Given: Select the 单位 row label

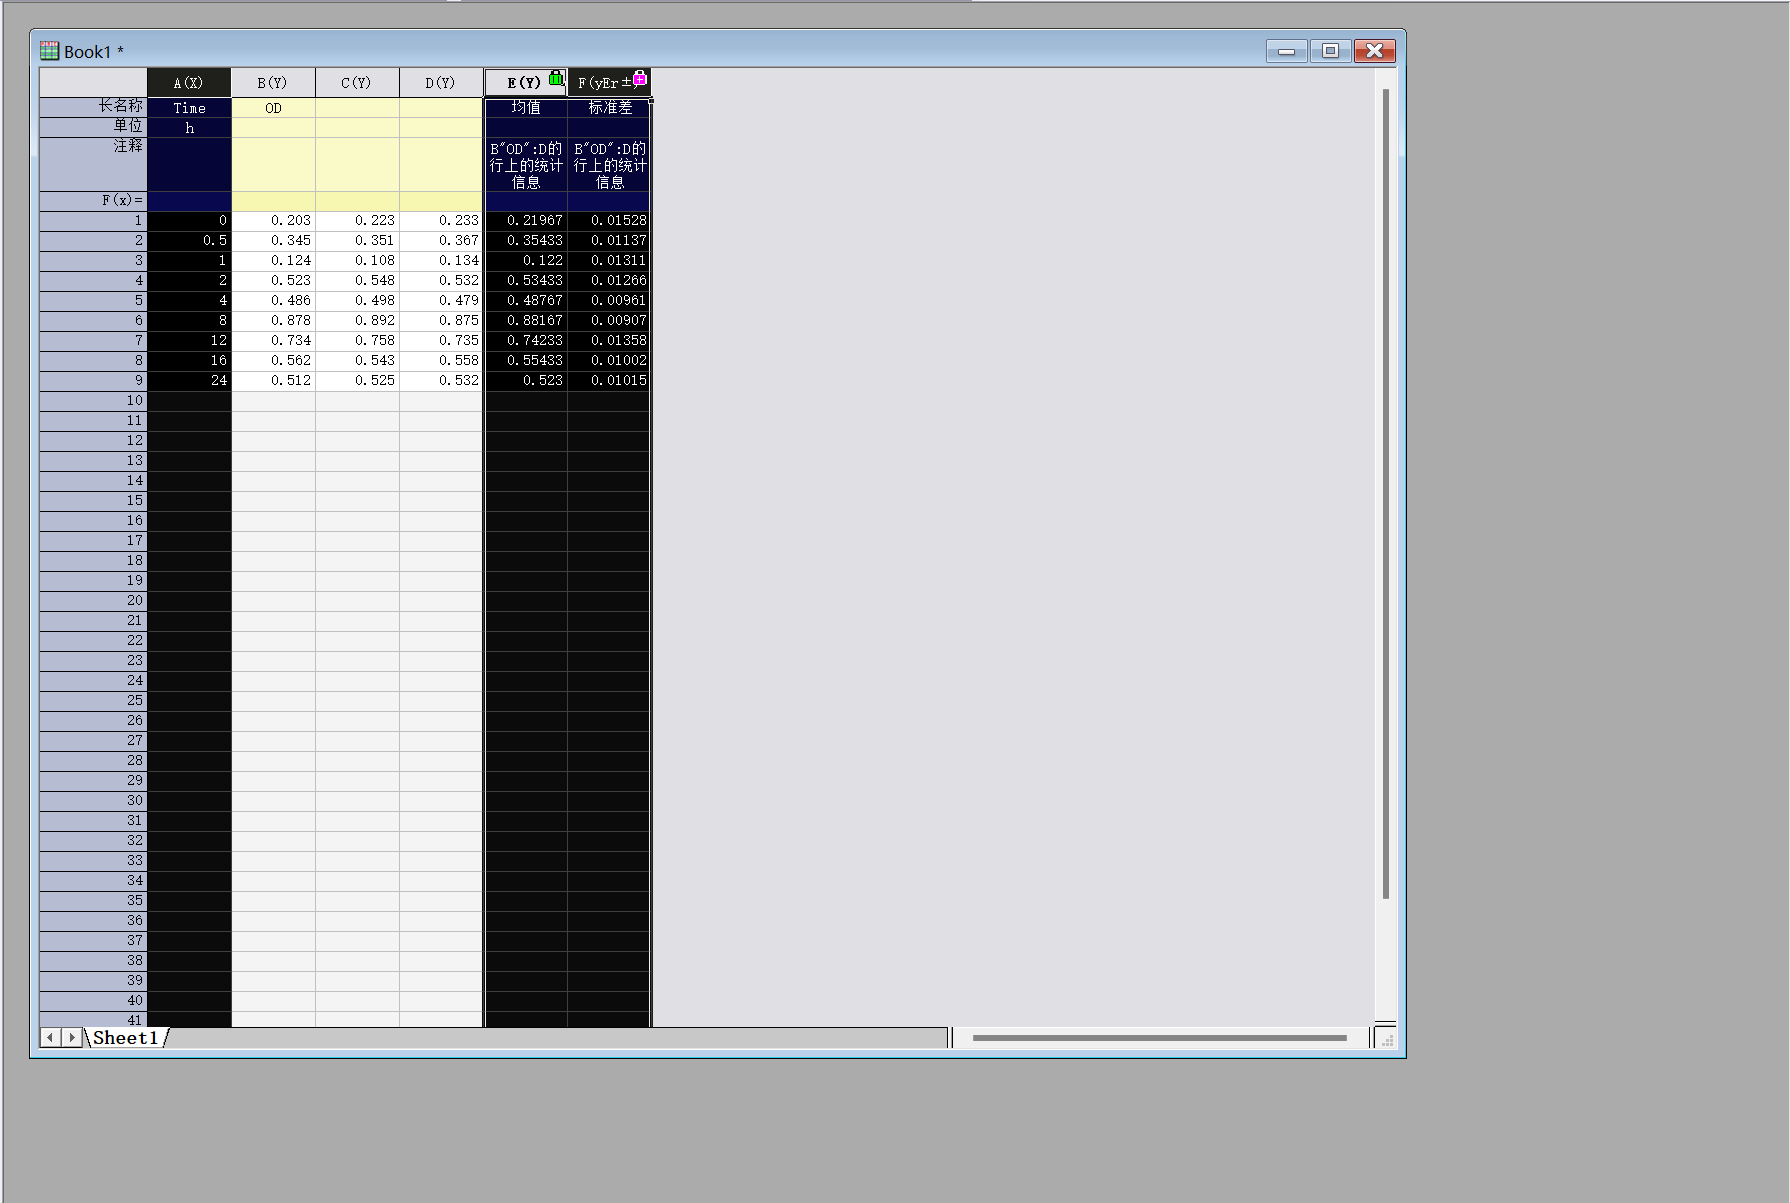Looking at the screenshot, I should click(94, 127).
